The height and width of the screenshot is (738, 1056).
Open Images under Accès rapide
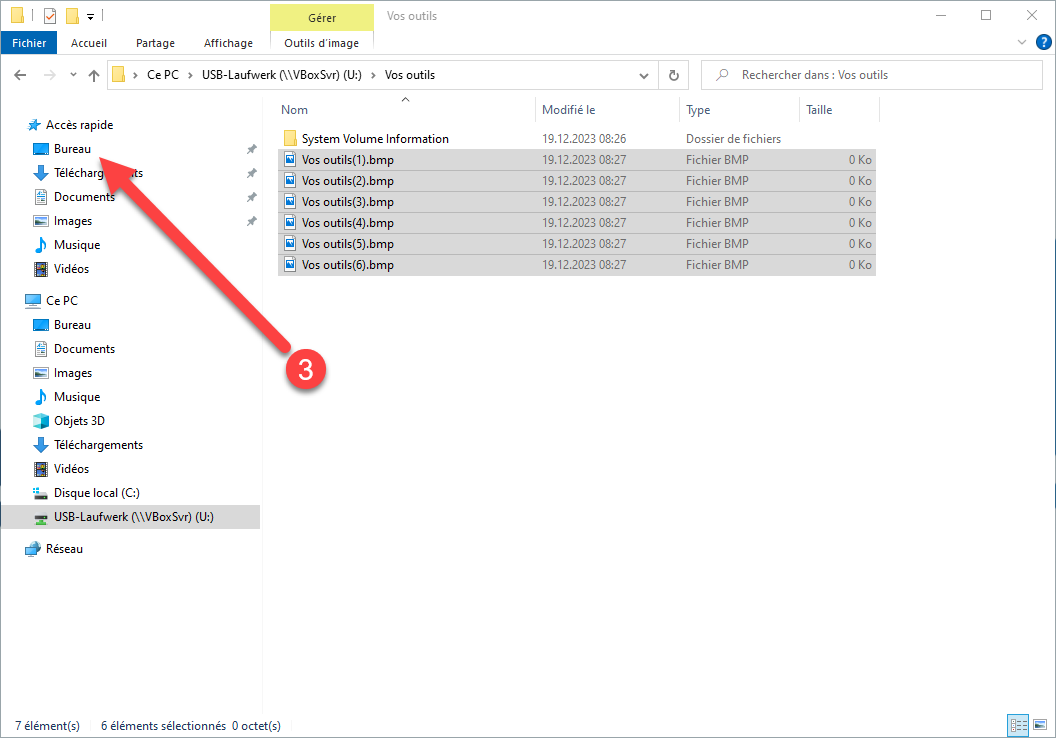73,221
